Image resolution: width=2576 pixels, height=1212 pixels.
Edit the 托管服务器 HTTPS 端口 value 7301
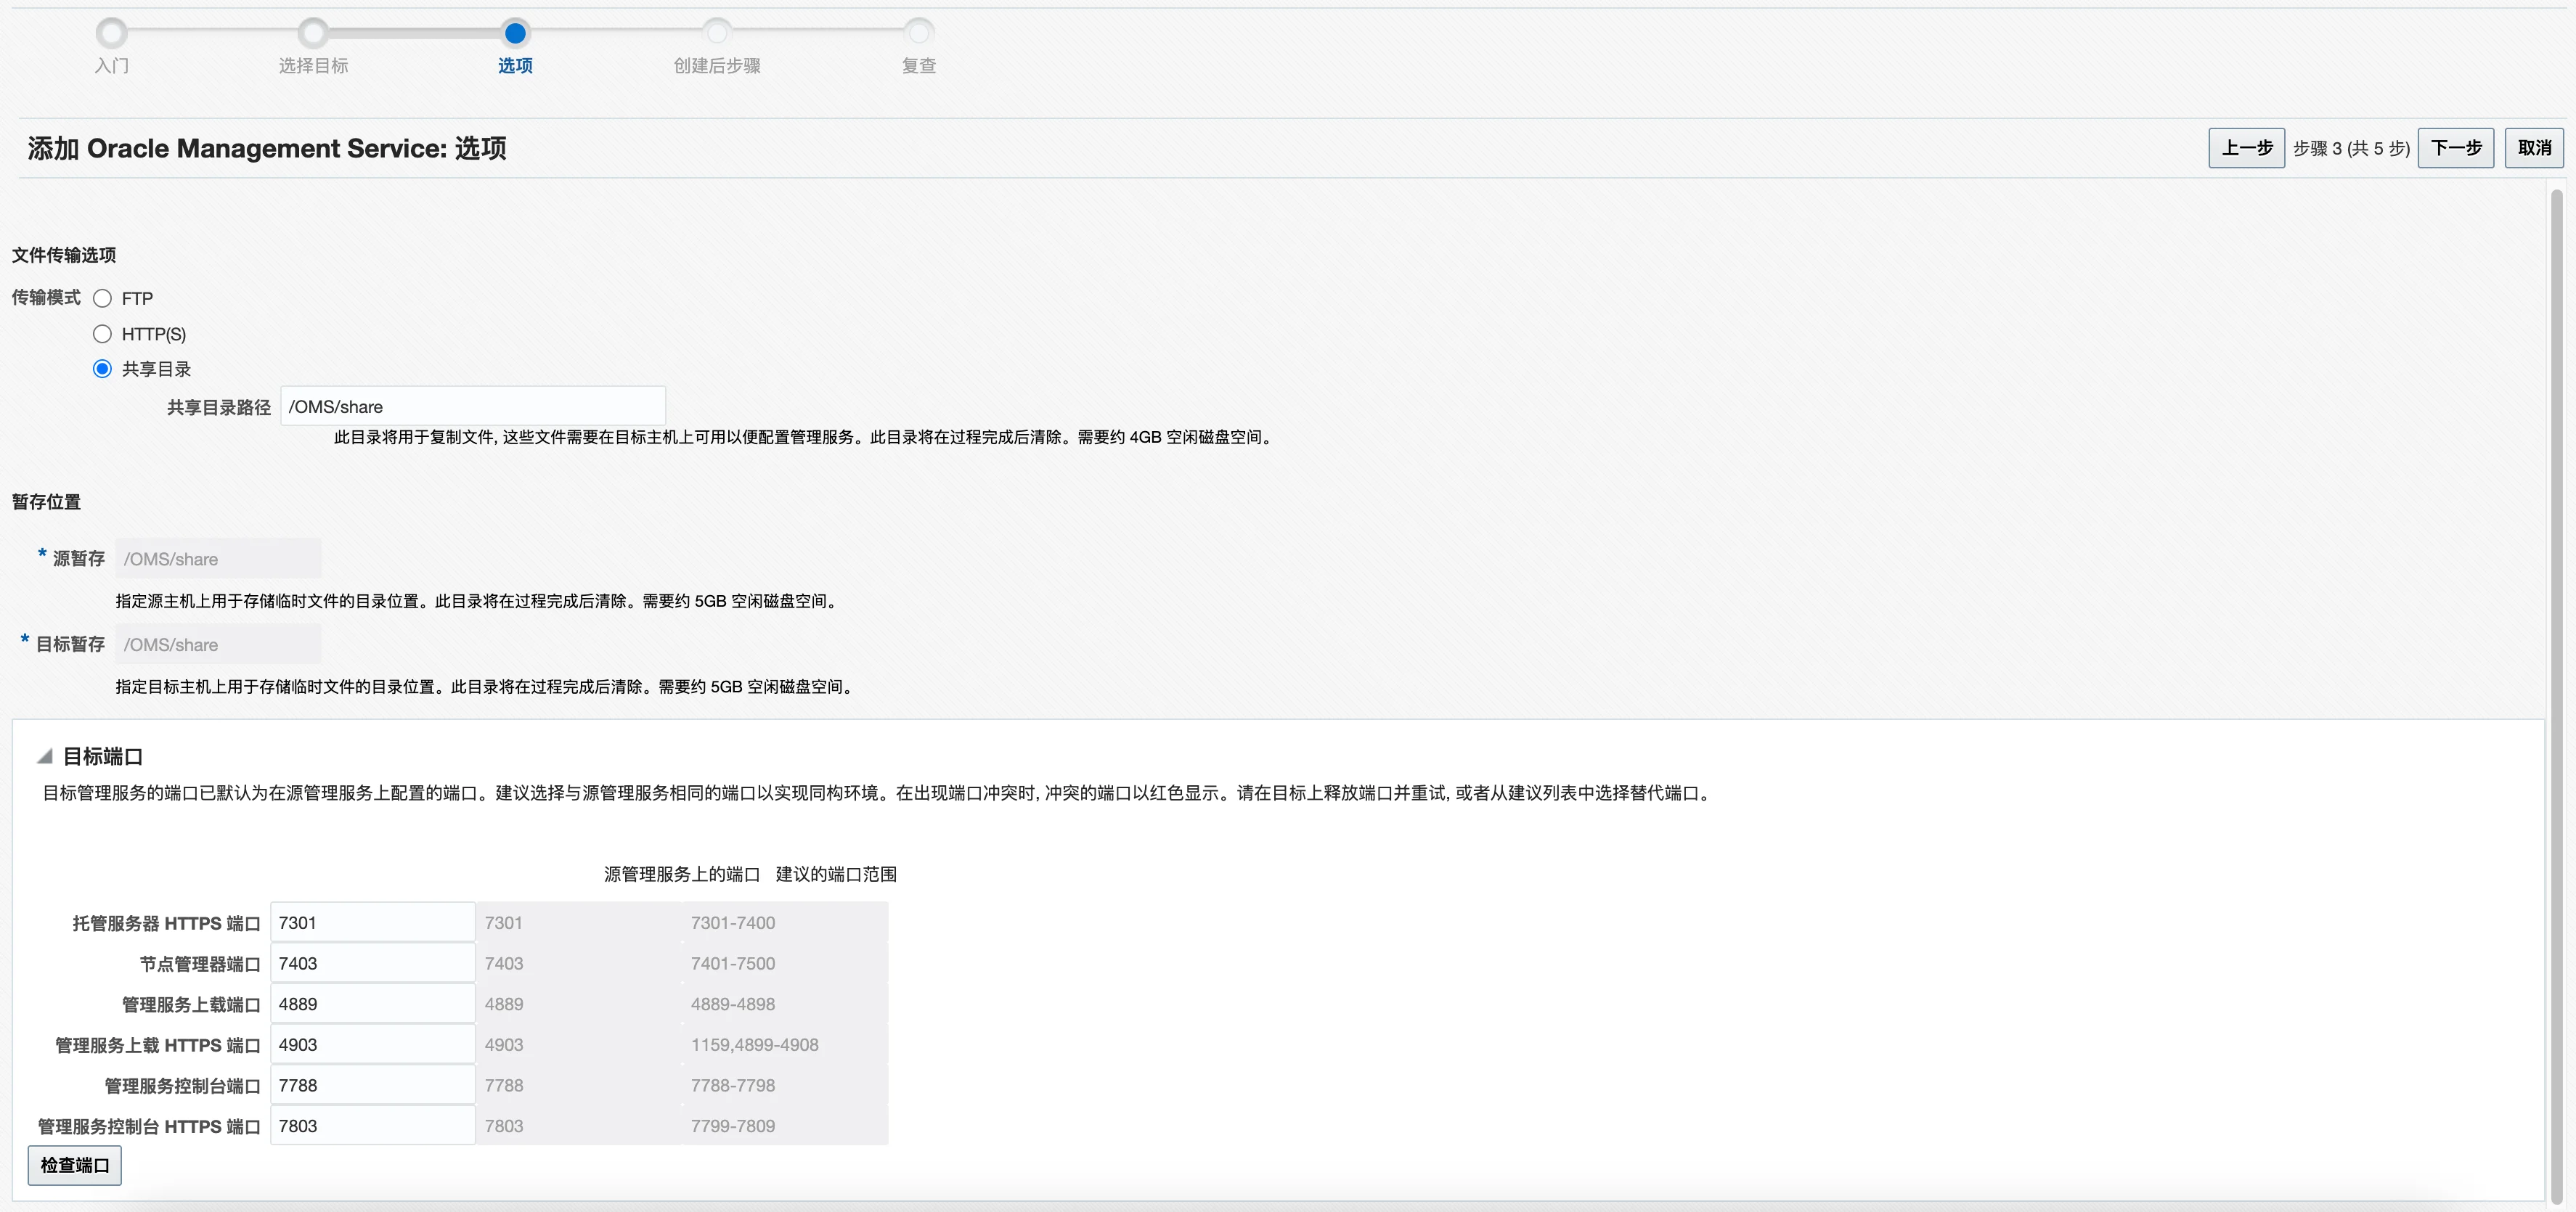[371, 922]
